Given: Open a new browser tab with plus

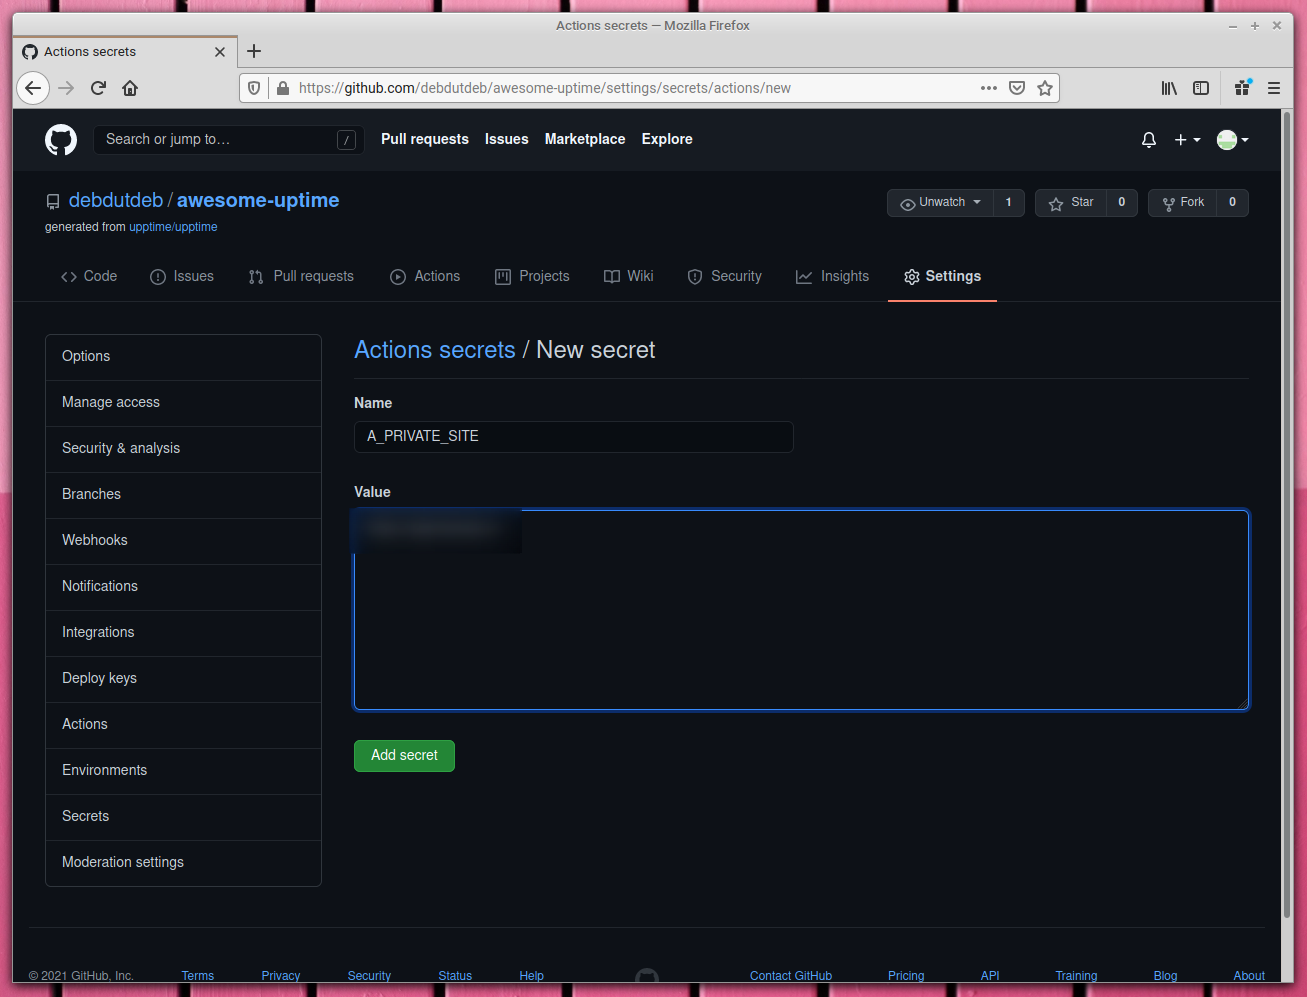Looking at the screenshot, I should point(254,51).
